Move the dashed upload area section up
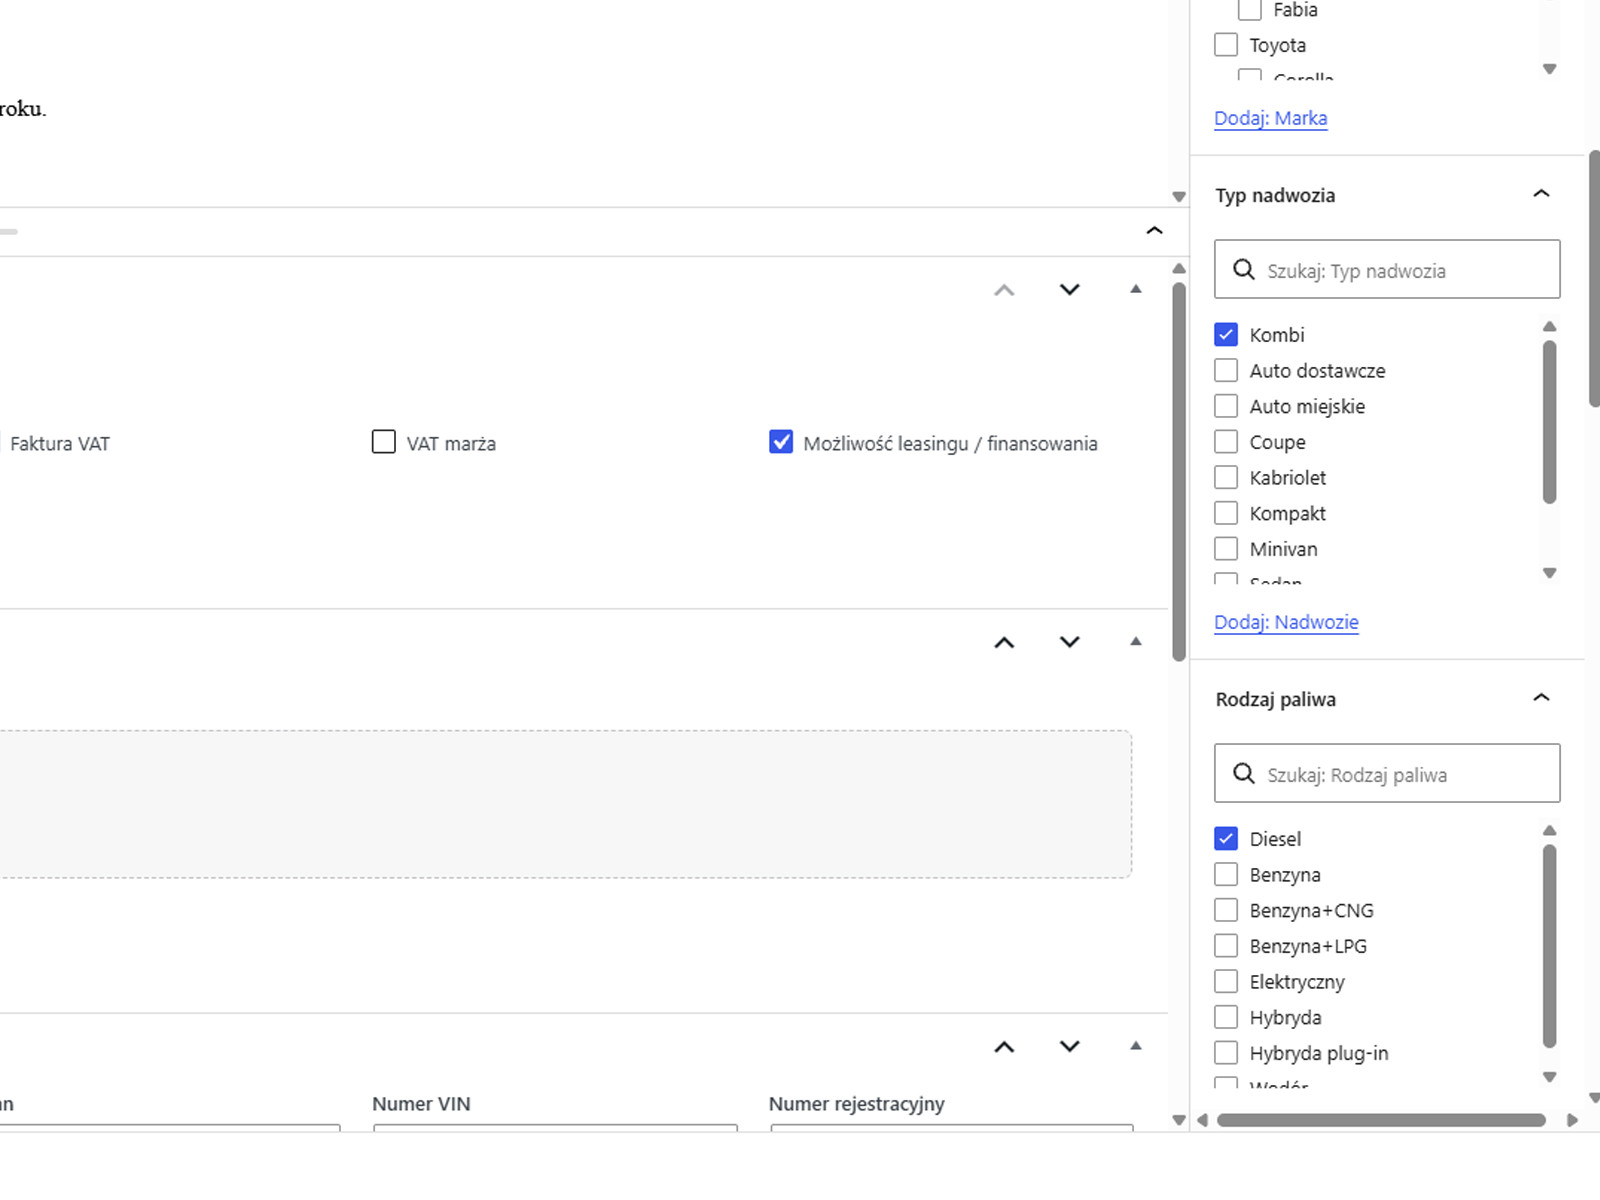The height and width of the screenshot is (1200, 1600). tap(1004, 642)
